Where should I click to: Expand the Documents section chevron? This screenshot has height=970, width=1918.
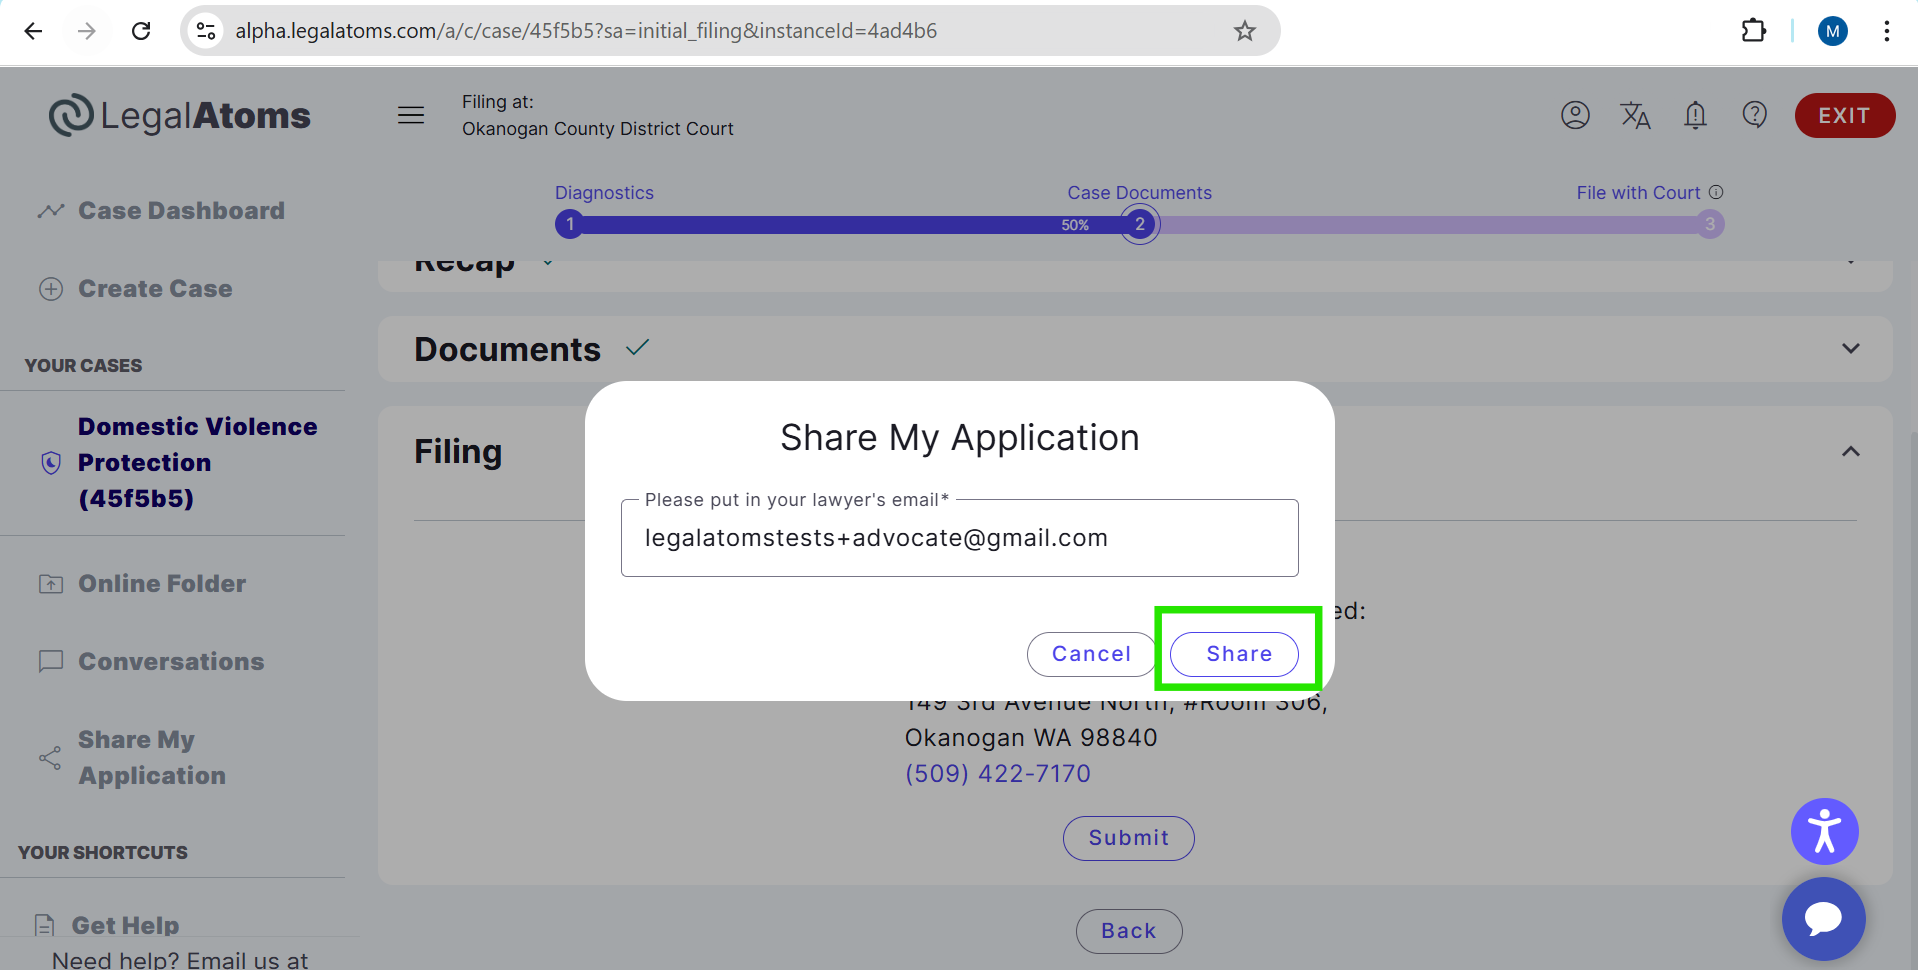click(x=1850, y=349)
